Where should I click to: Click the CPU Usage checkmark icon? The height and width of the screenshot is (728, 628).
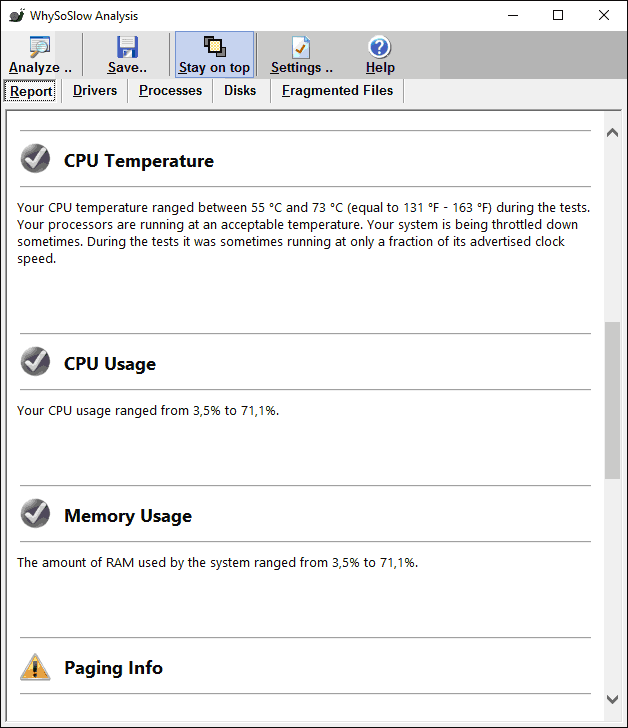(x=35, y=362)
